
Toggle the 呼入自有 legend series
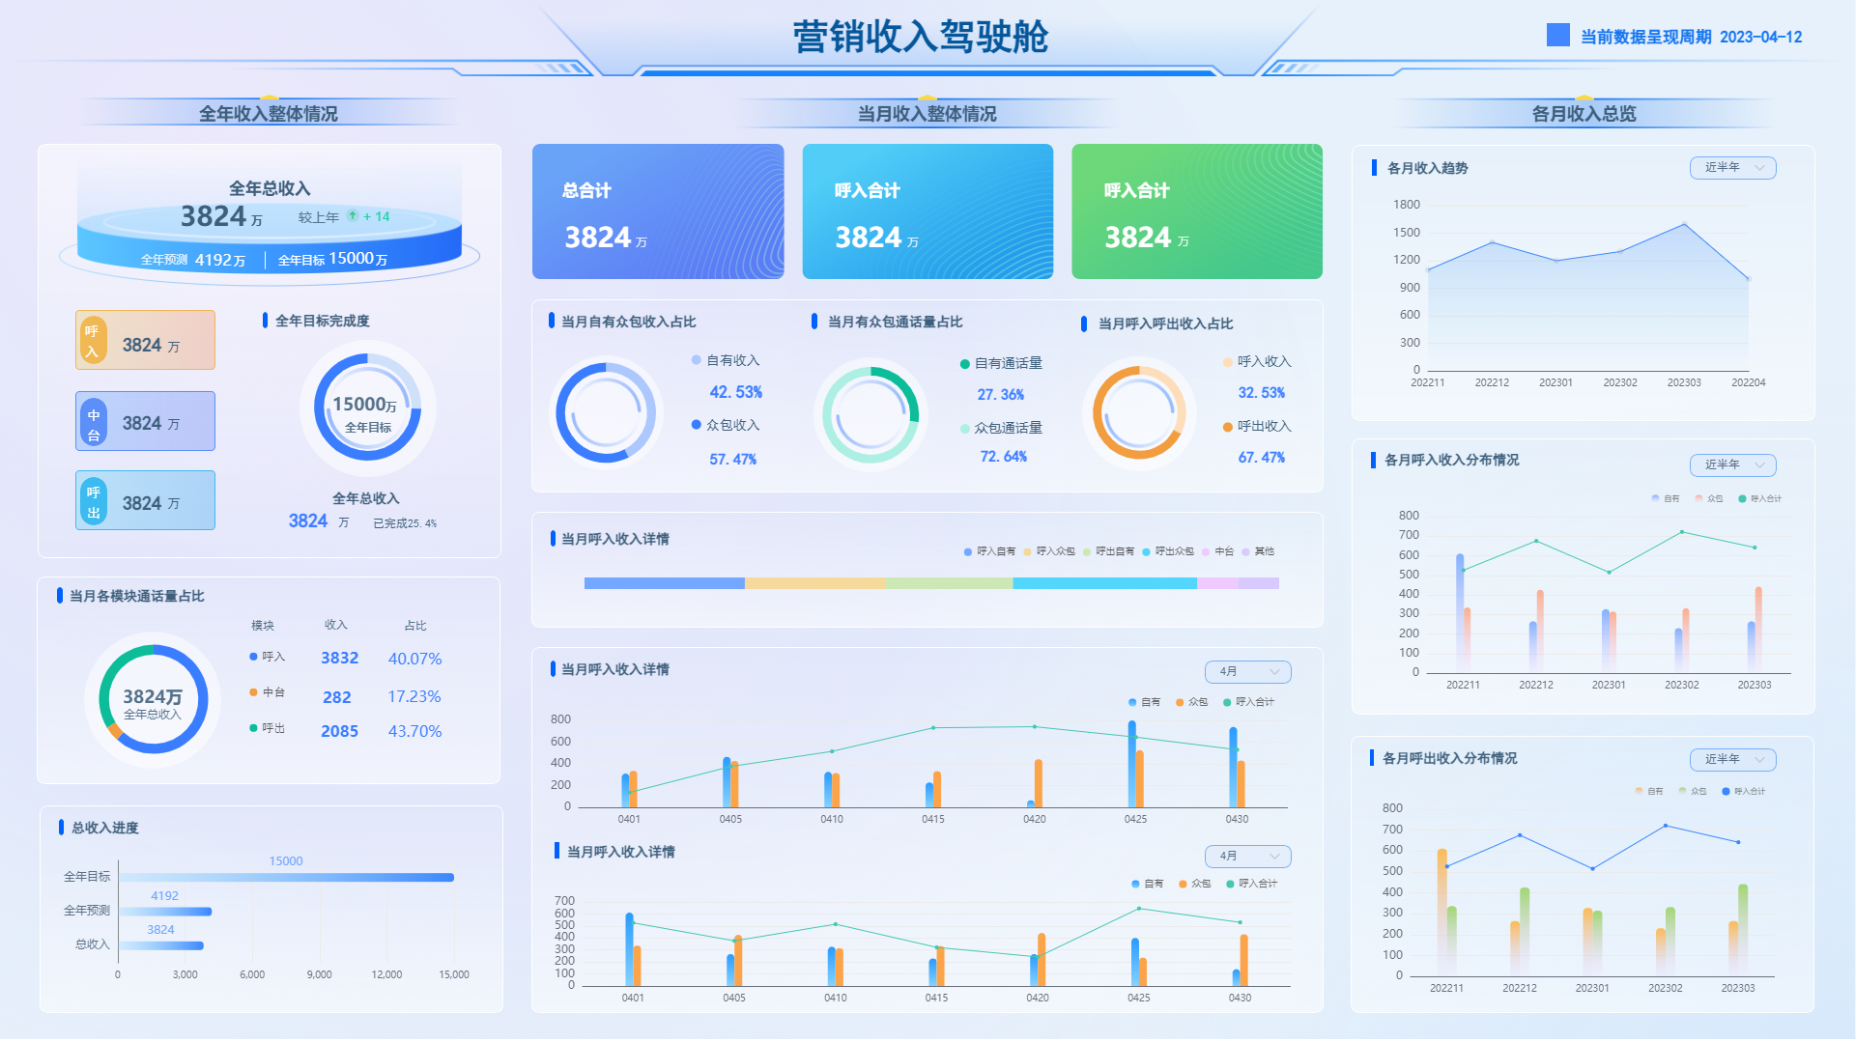point(990,551)
